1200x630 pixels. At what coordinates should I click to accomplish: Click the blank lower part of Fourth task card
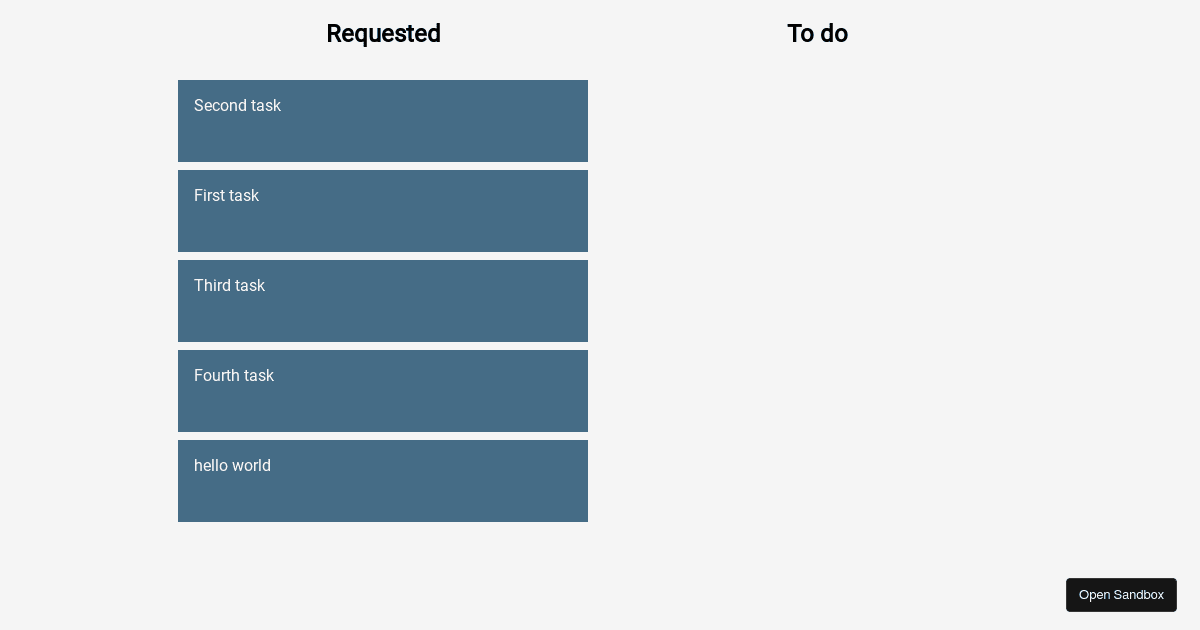383,413
